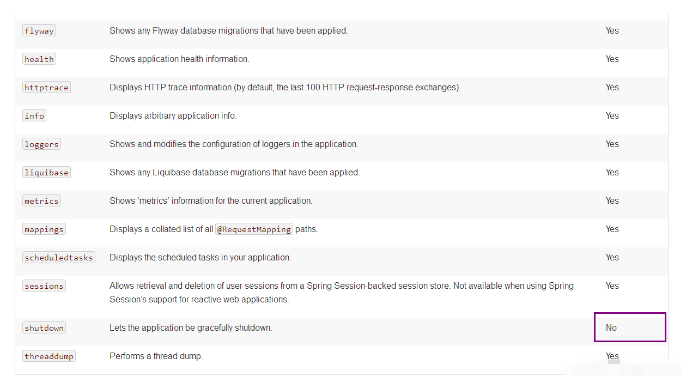The image size is (682, 386).
Task: Click the Yes value in flyway row
Action: click(x=612, y=31)
